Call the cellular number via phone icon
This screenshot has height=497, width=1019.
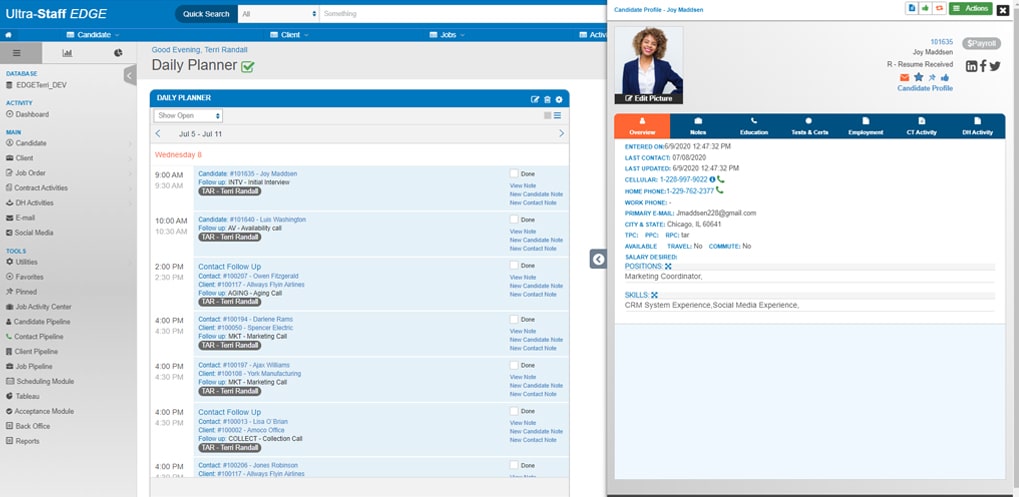(x=721, y=179)
